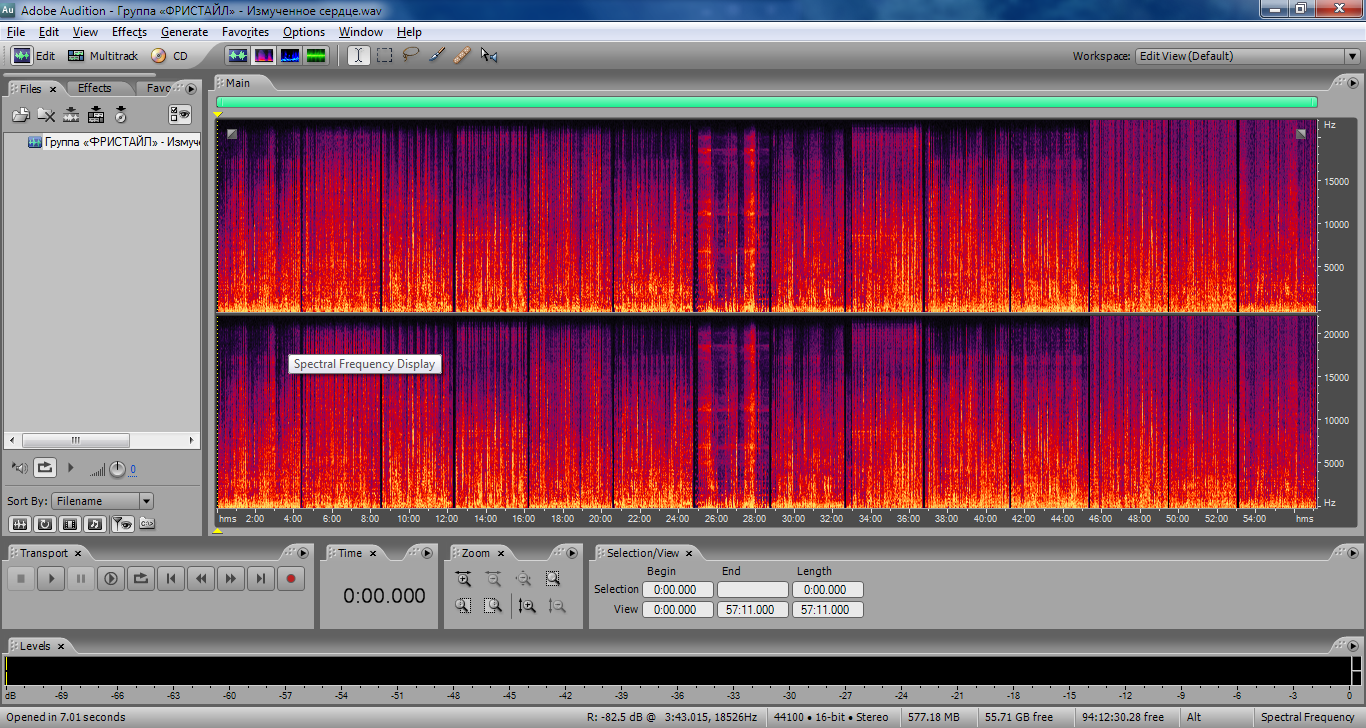Click the Go to Beginning transport button
Viewport: 1366px width, 728px height.
171,578
